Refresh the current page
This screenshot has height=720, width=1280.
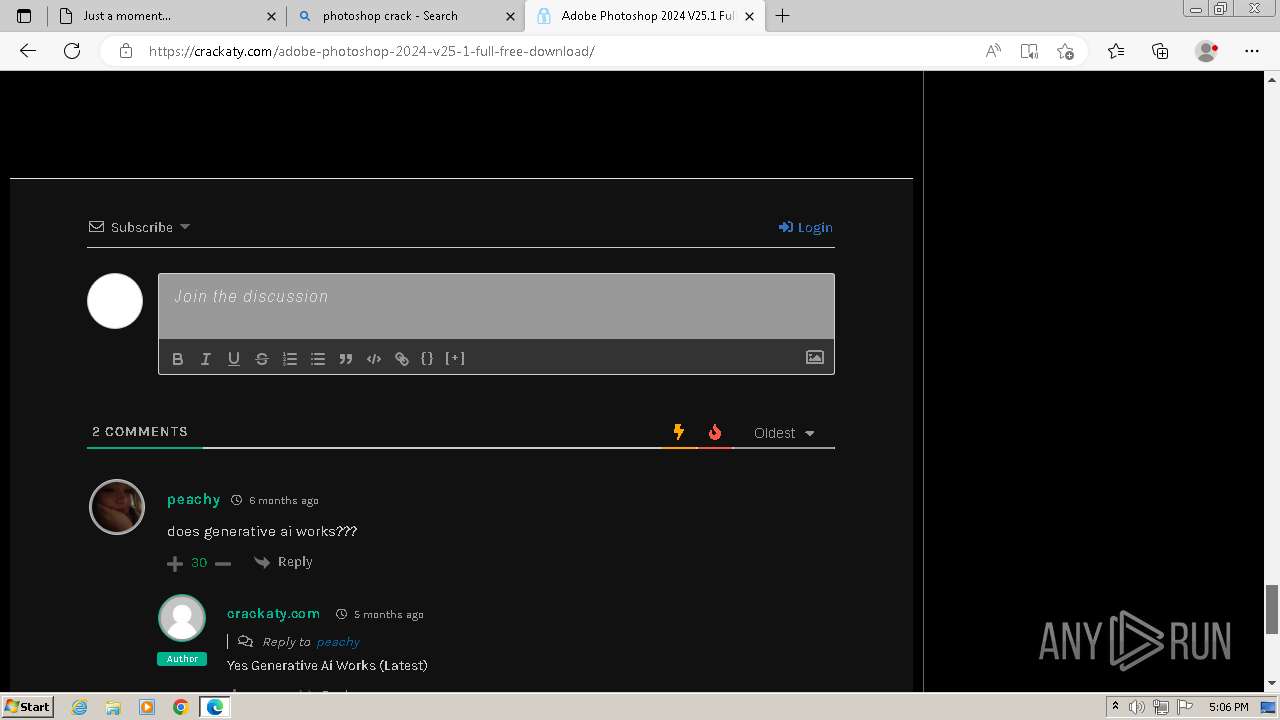tap(72, 51)
